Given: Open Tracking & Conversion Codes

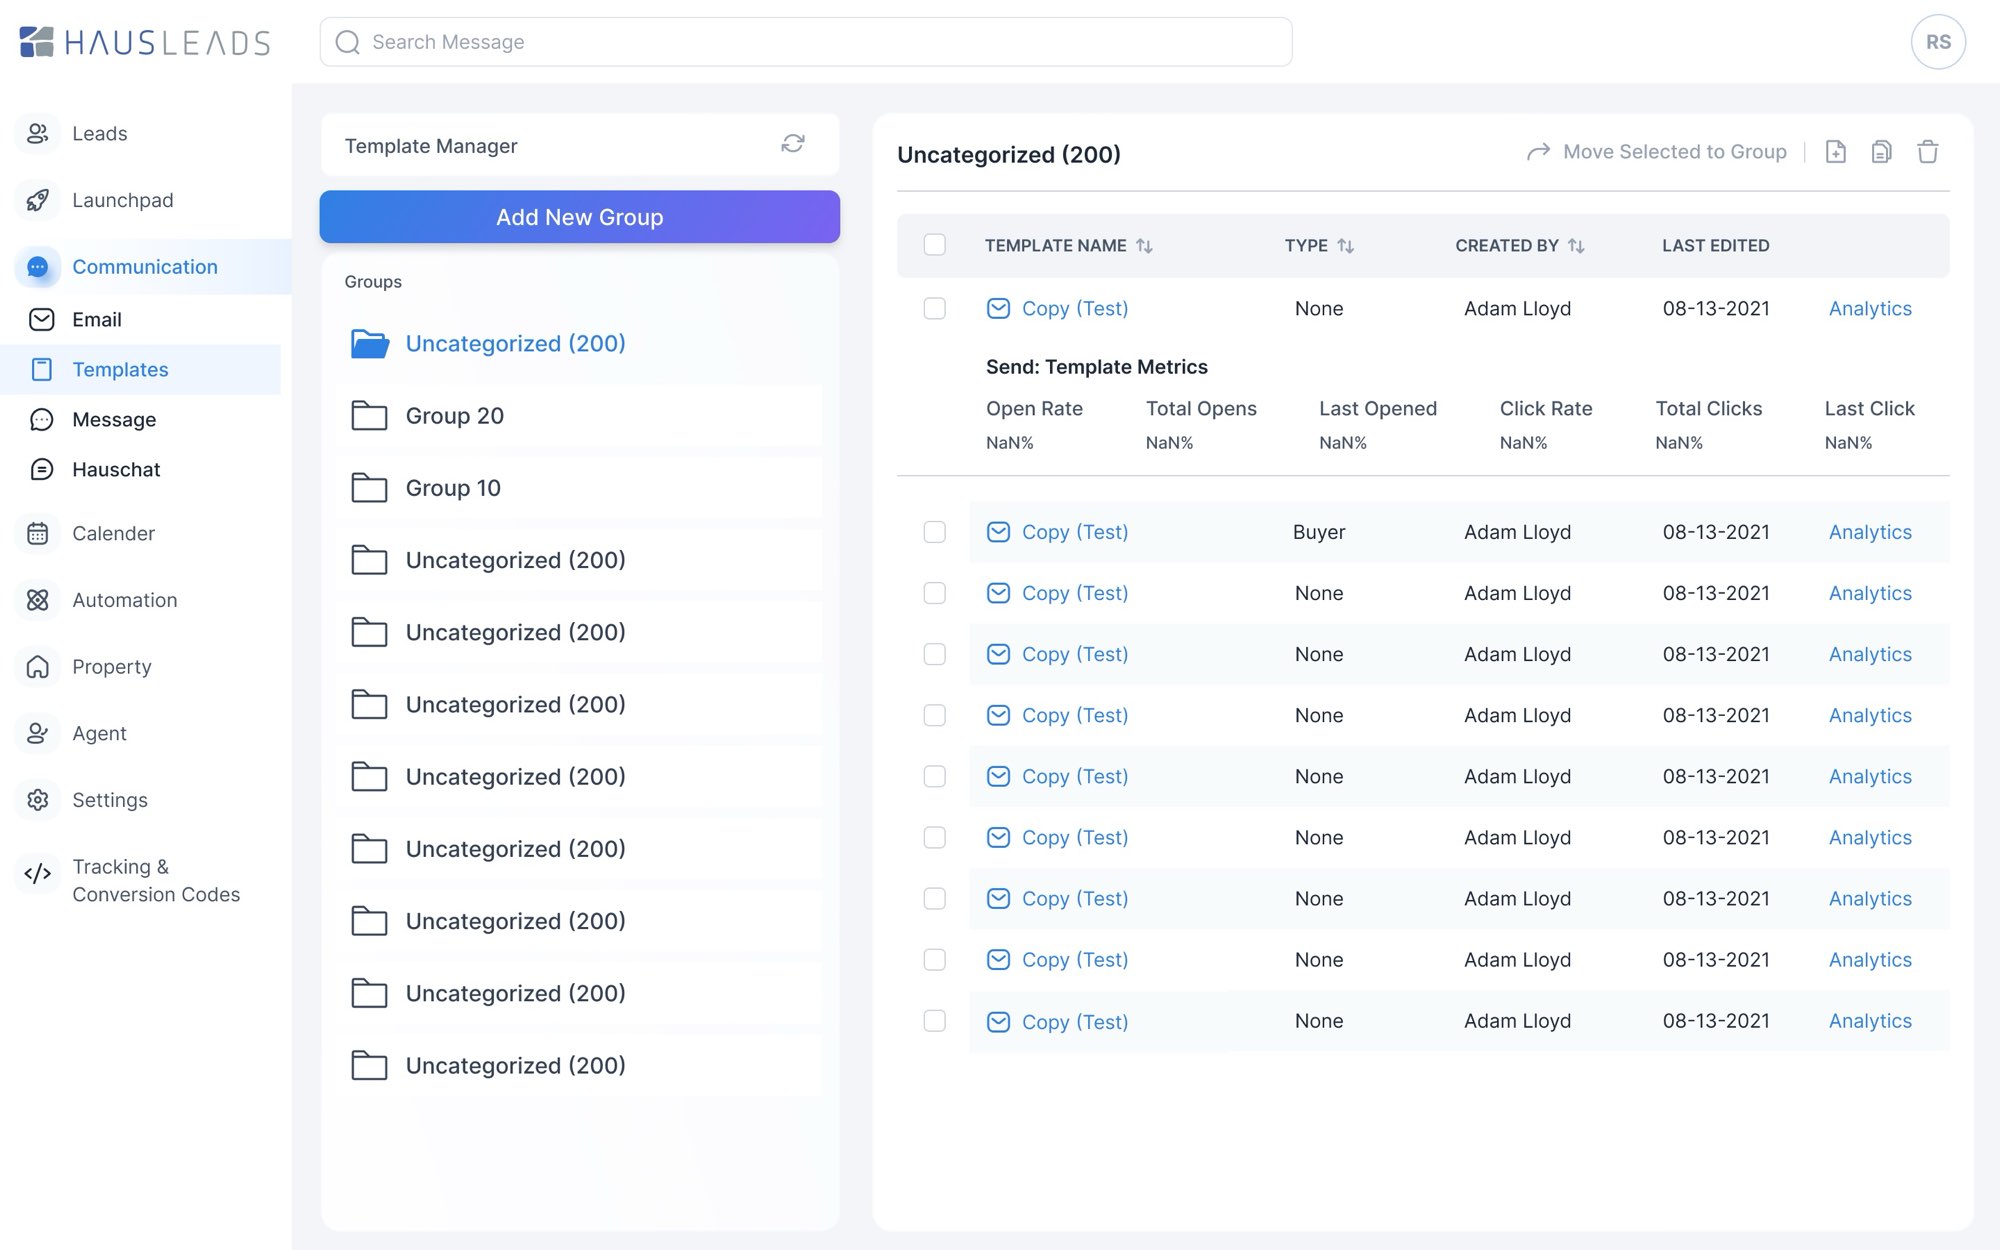Looking at the screenshot, I should pos(155,880).
